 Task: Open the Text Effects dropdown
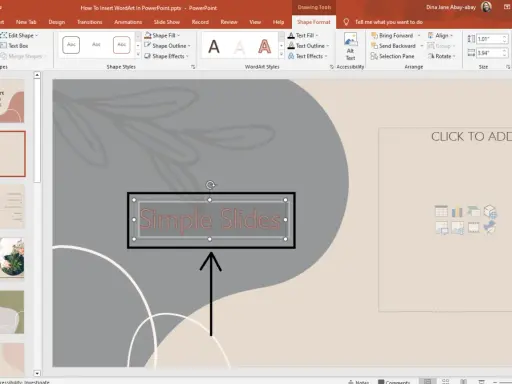pos(307,56)
